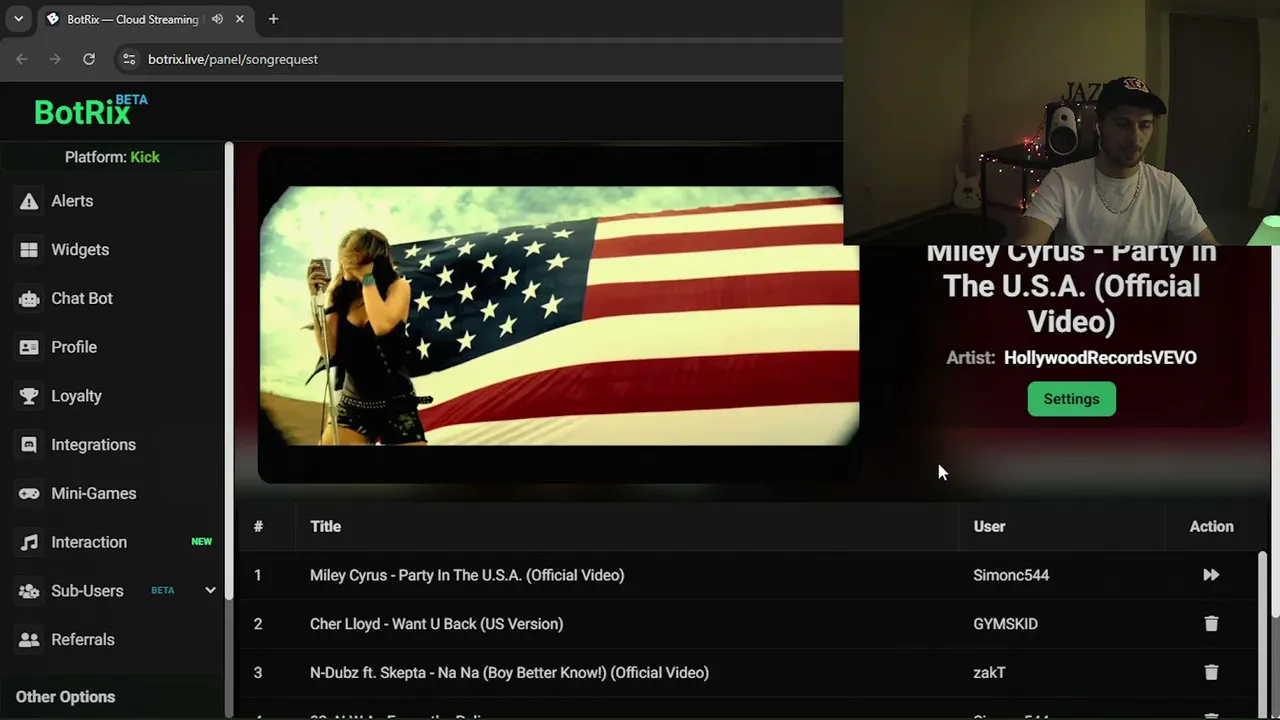Click the user name "zakT"
Image resolution: width=1280 pixels, height=720 pixels.
(989, 673)
